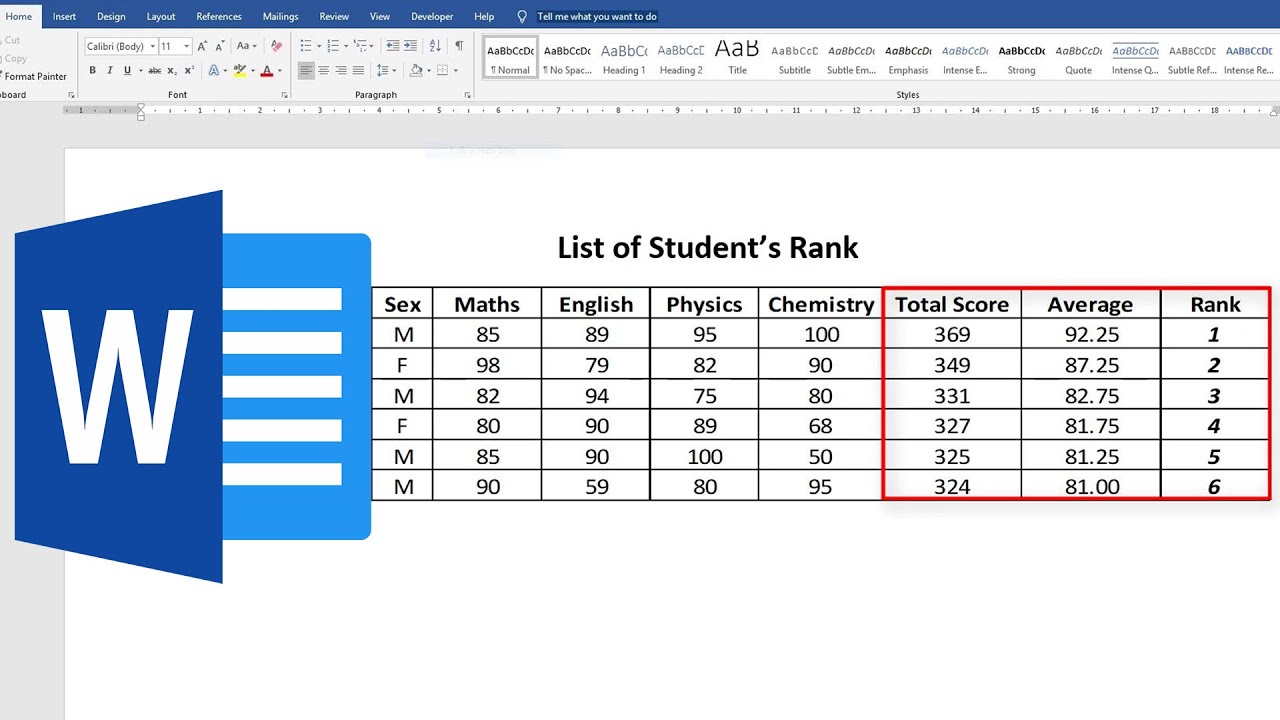Toggle bold formatting
Viewport: 1280px width, 720px height.
[93, 71]
